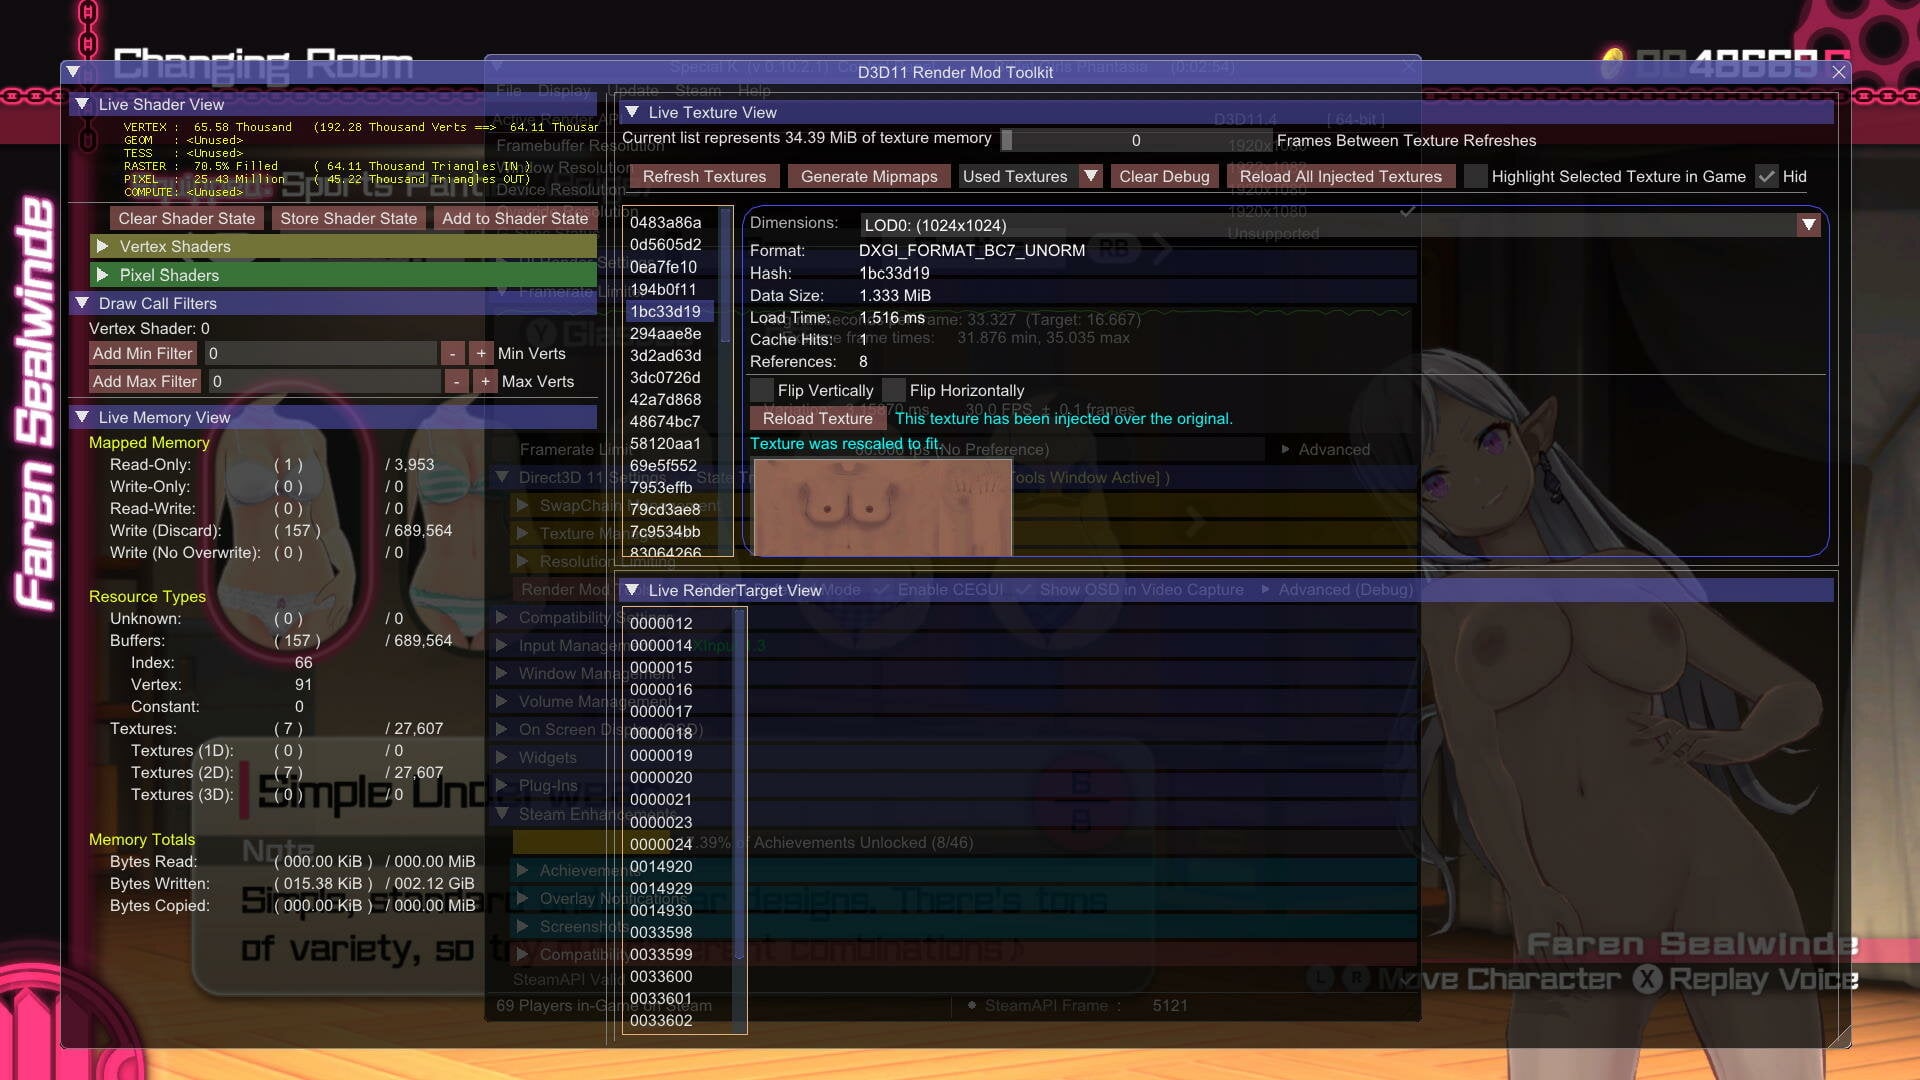Open the LOD0 dimensions dropdown

pyautogui.click(x=1808, y=225)
